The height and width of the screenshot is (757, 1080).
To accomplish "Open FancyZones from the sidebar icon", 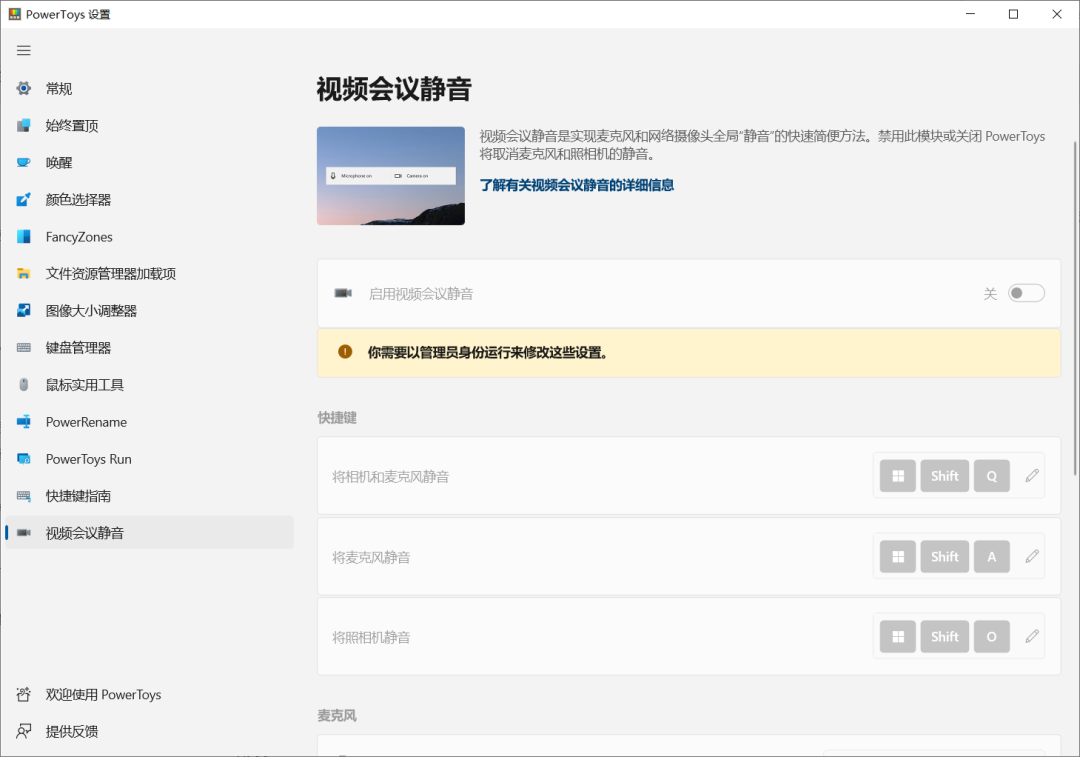I will click(24, 237).
